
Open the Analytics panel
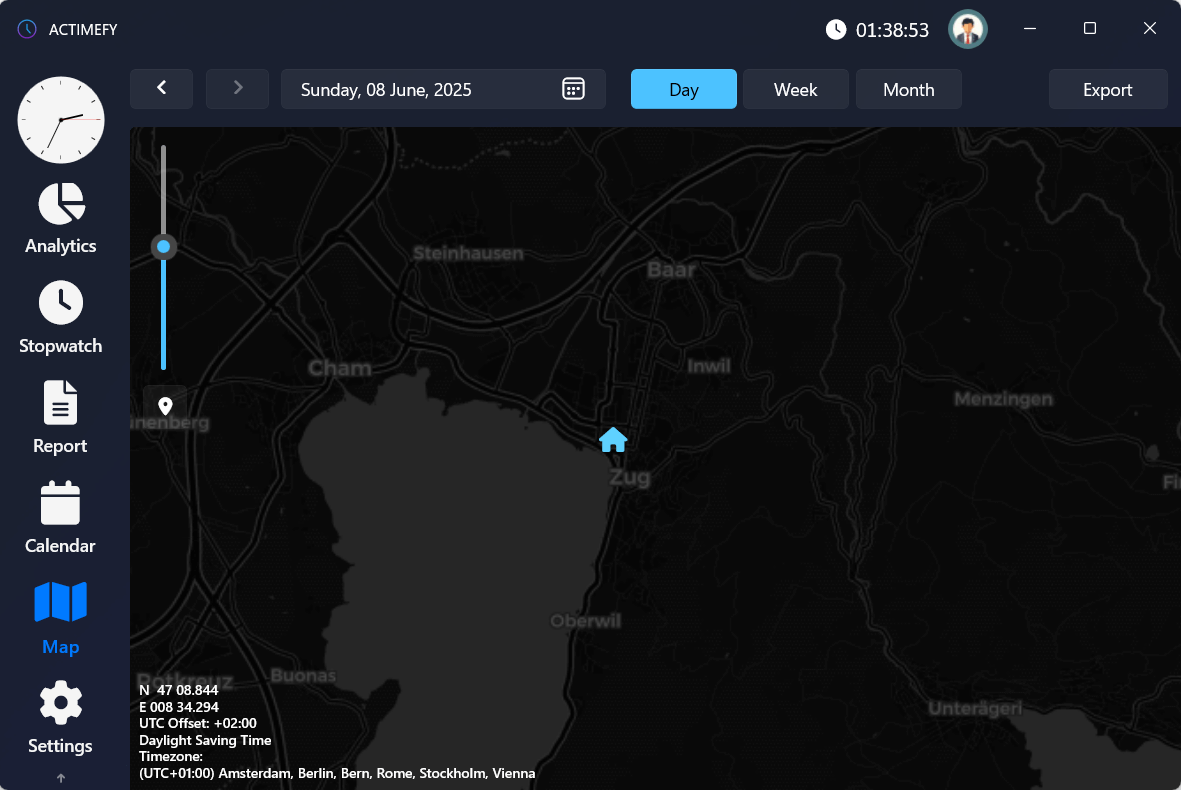60,218
